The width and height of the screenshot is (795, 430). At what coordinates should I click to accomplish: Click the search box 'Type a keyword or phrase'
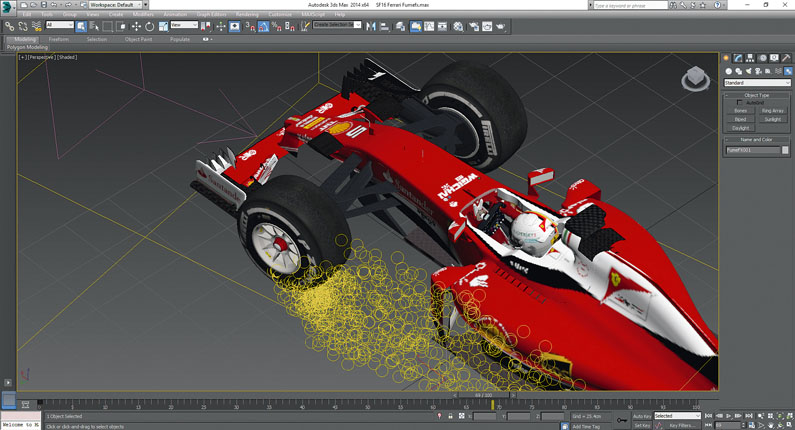630,5
